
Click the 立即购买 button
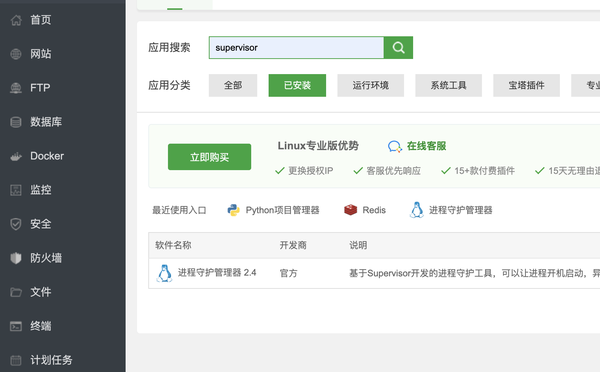point(209,157)
